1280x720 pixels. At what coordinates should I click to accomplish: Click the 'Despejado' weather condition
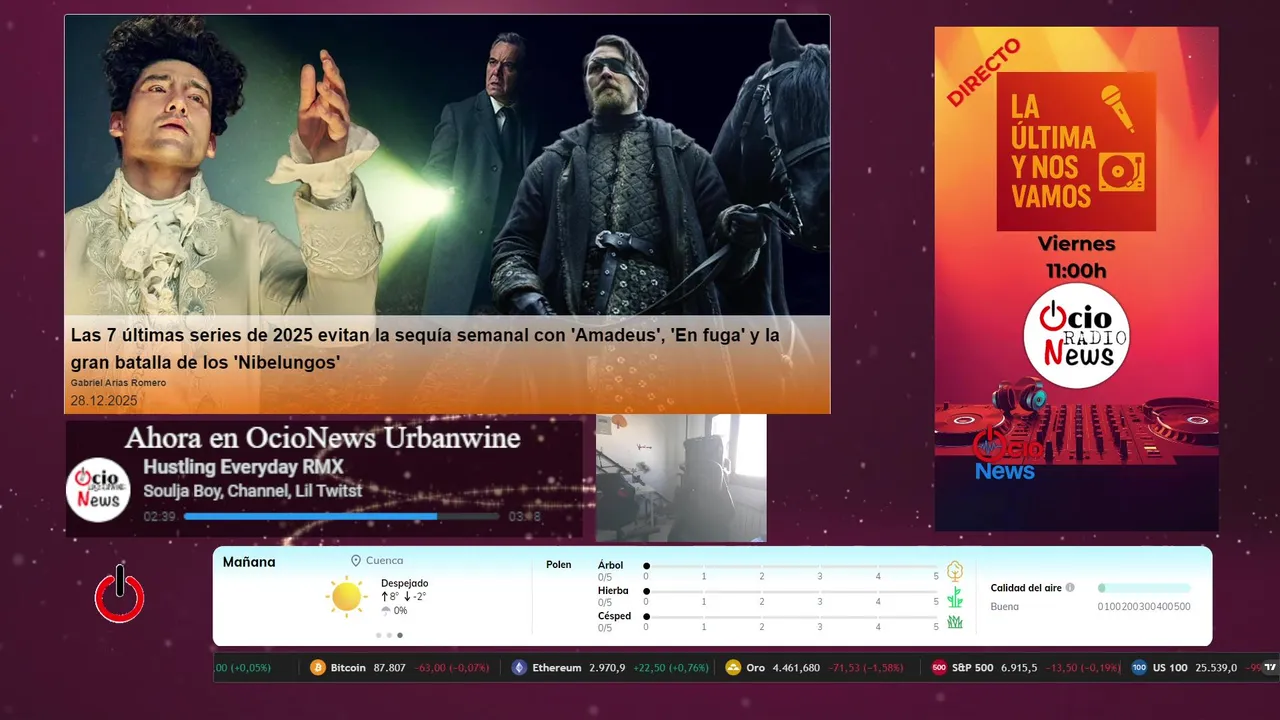[x=404, y=583]
